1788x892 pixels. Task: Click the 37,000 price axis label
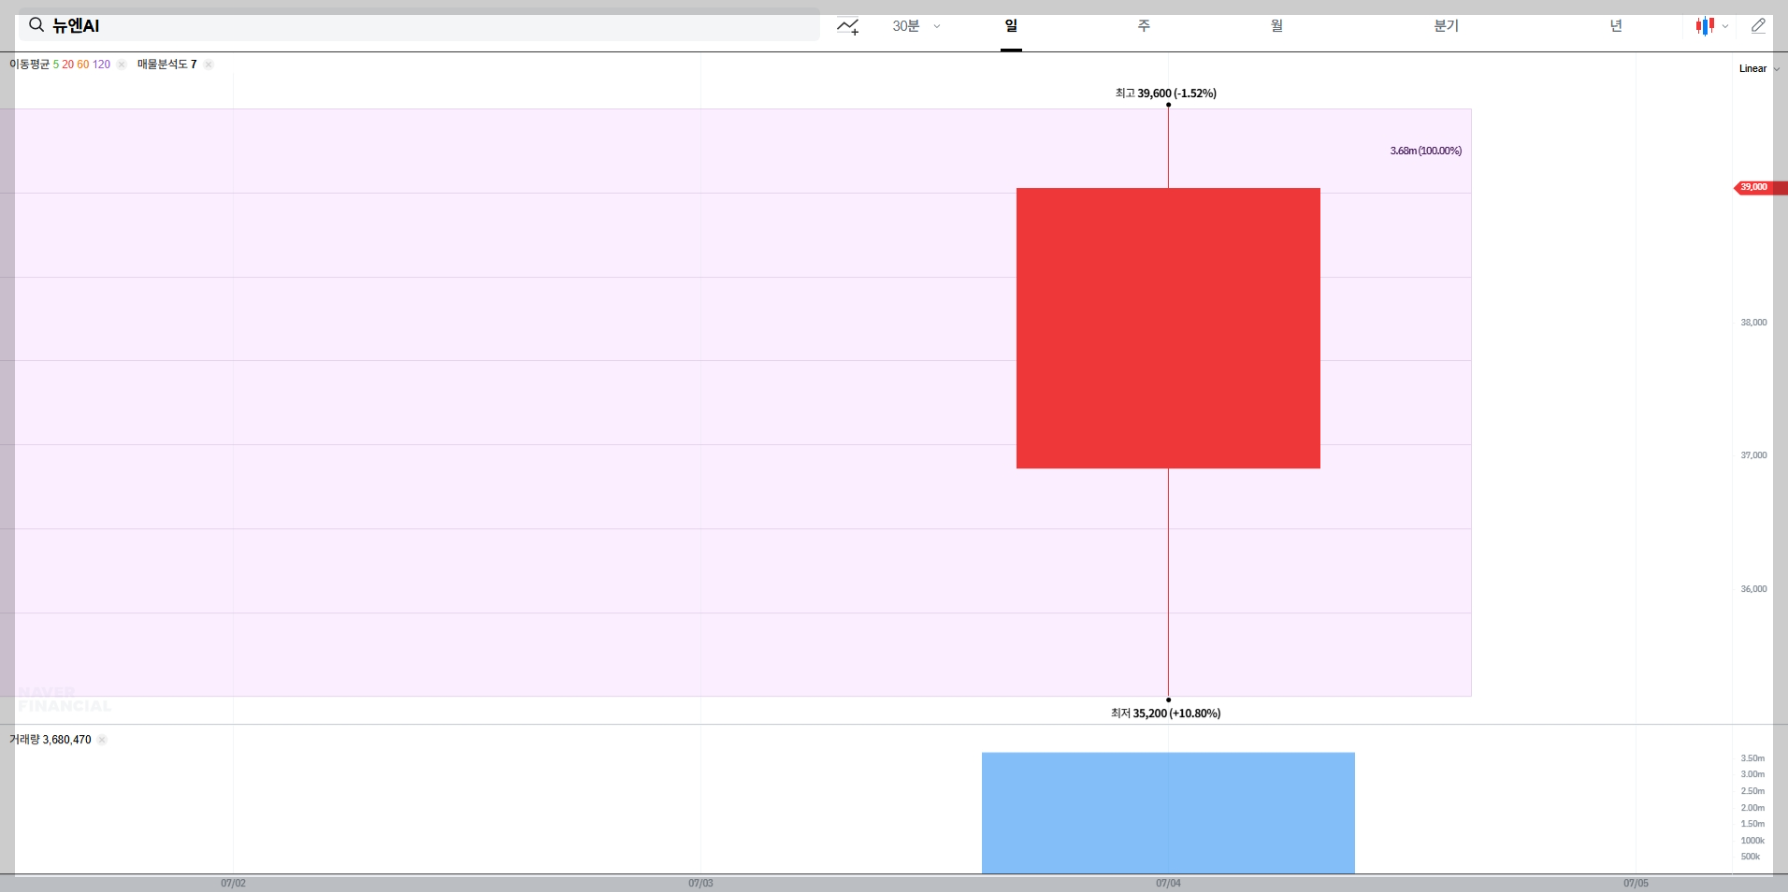pos(1754,455)
